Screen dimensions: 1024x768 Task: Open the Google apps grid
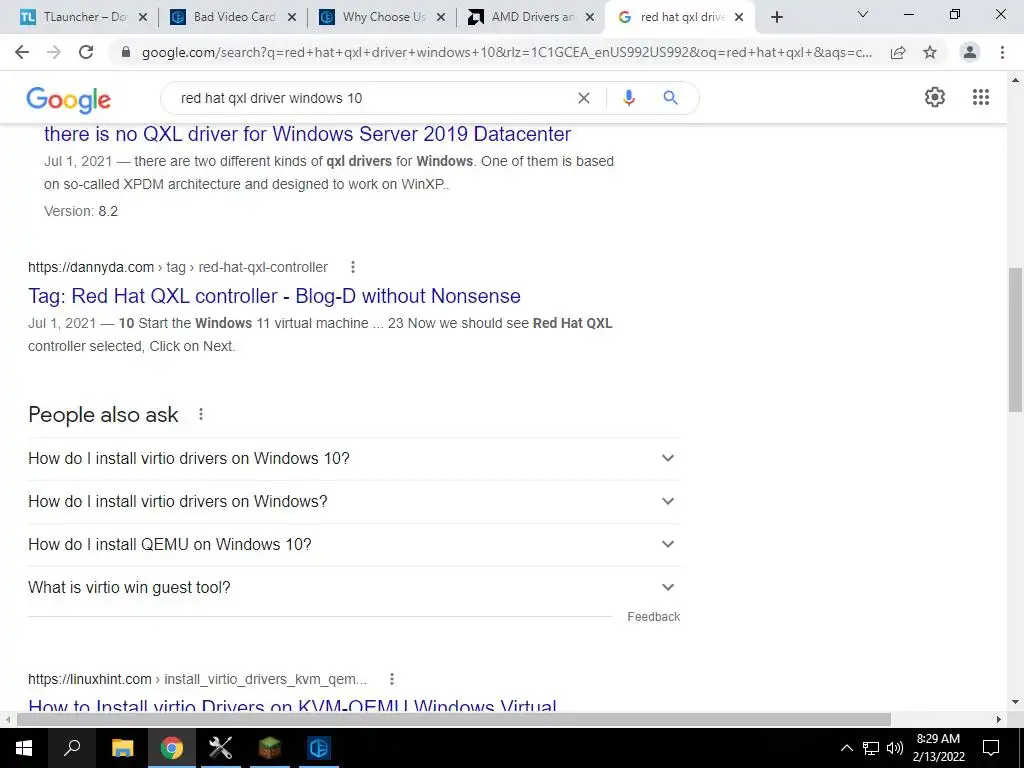click(x=981, y=97)
